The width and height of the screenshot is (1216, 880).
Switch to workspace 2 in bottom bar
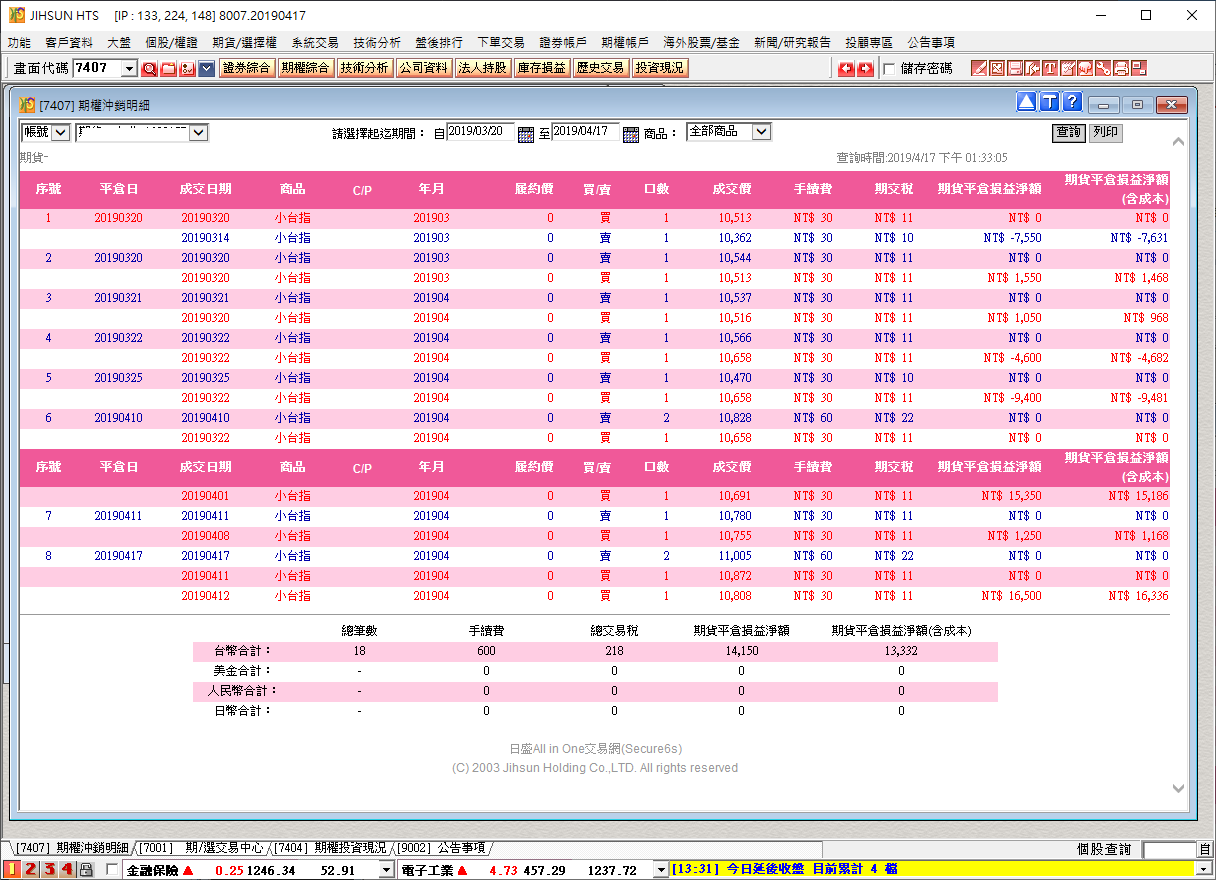point(30,870)
